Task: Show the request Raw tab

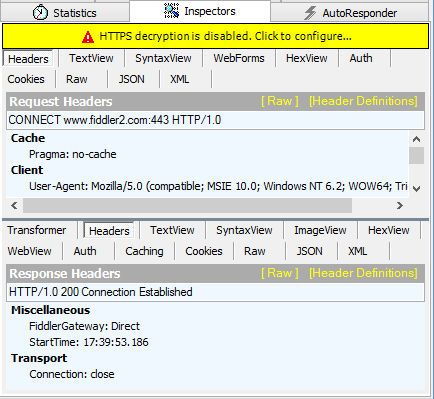Action: click(77, 79)
